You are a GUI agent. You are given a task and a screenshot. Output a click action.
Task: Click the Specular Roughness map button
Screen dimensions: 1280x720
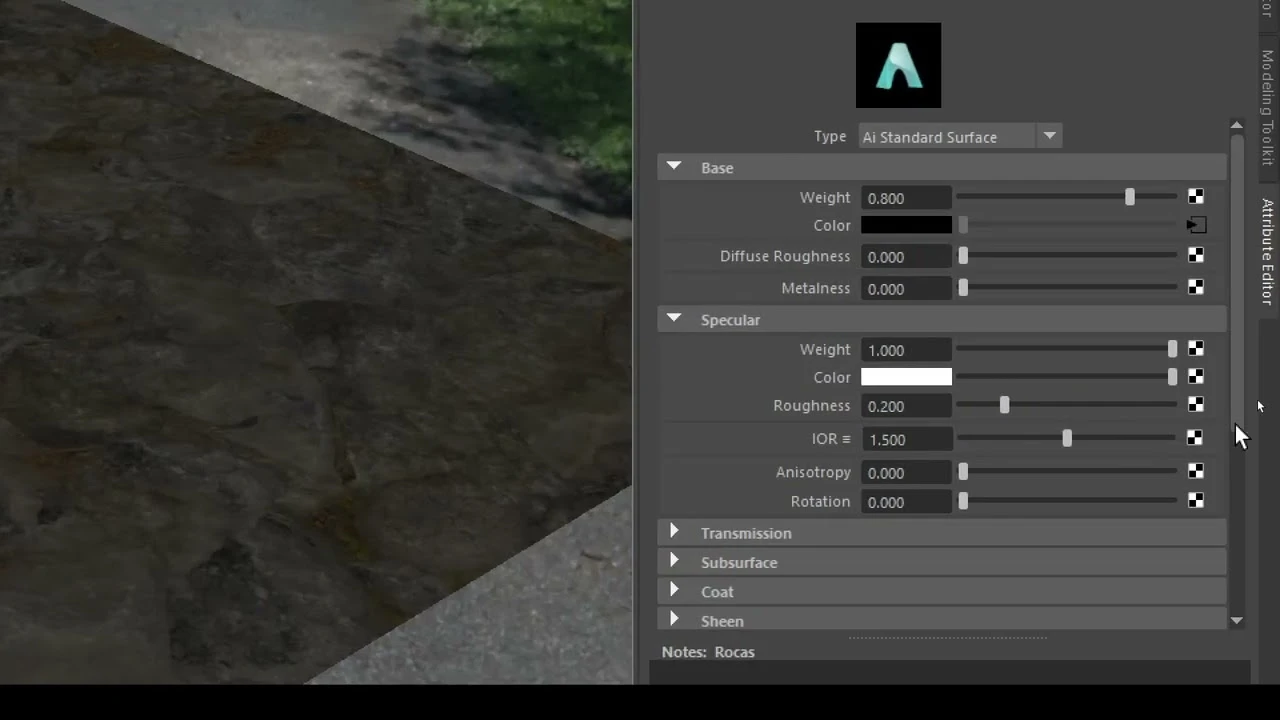tap(1196, 405)
